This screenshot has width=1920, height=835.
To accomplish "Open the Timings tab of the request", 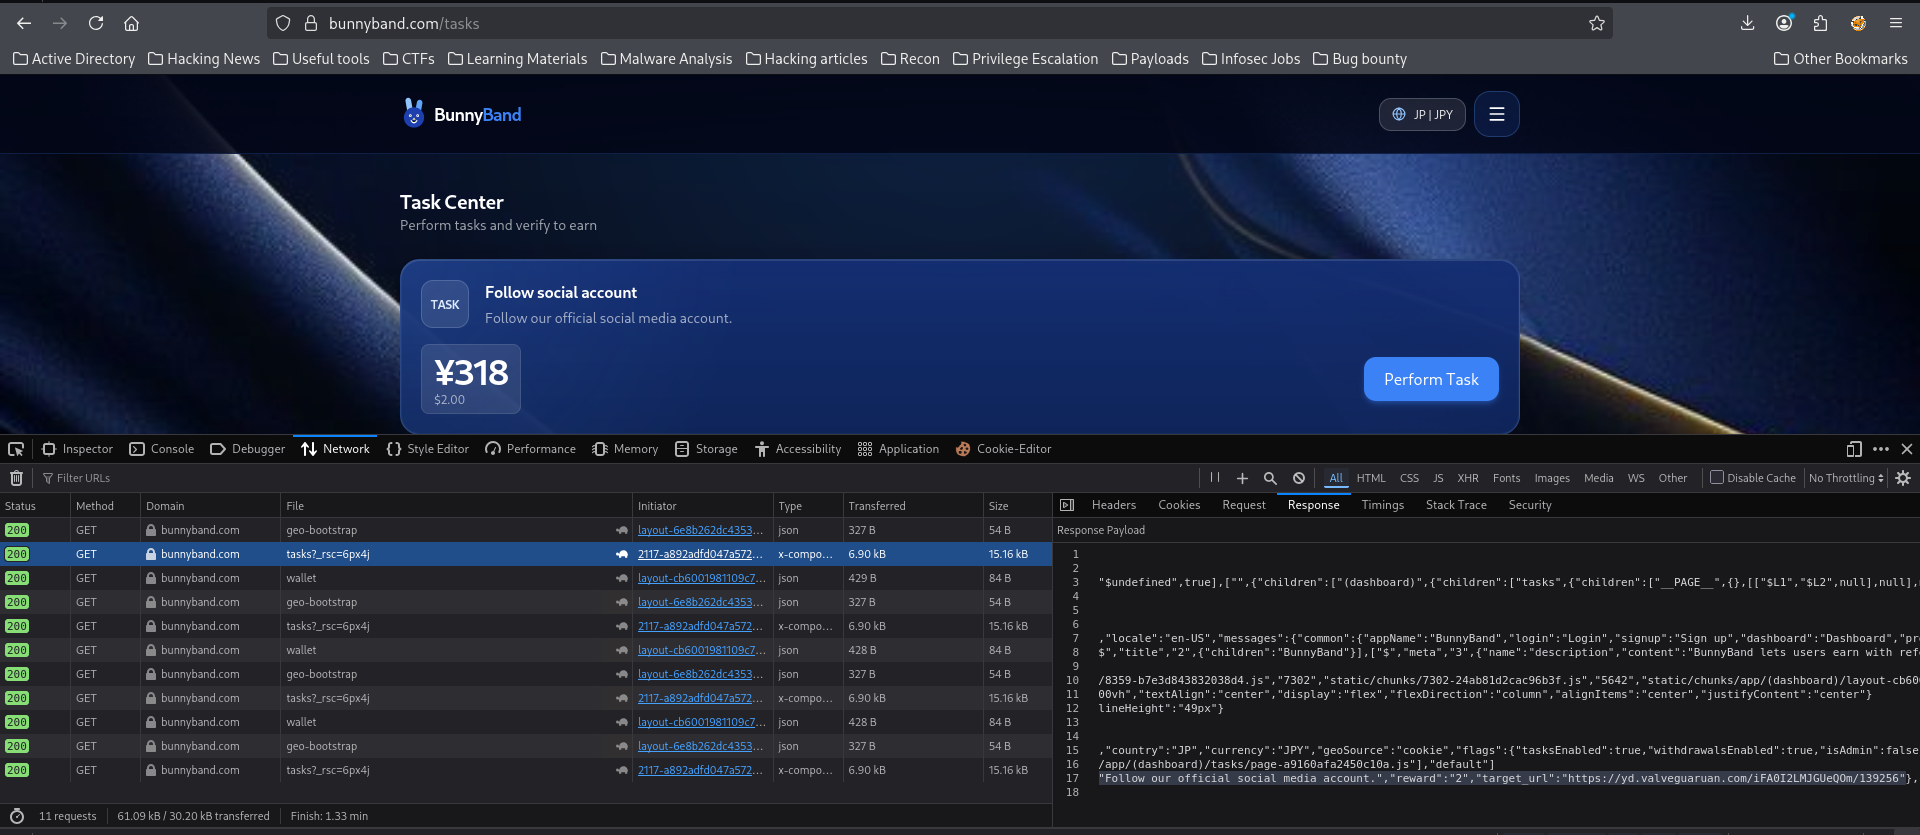I will 1382,505.
